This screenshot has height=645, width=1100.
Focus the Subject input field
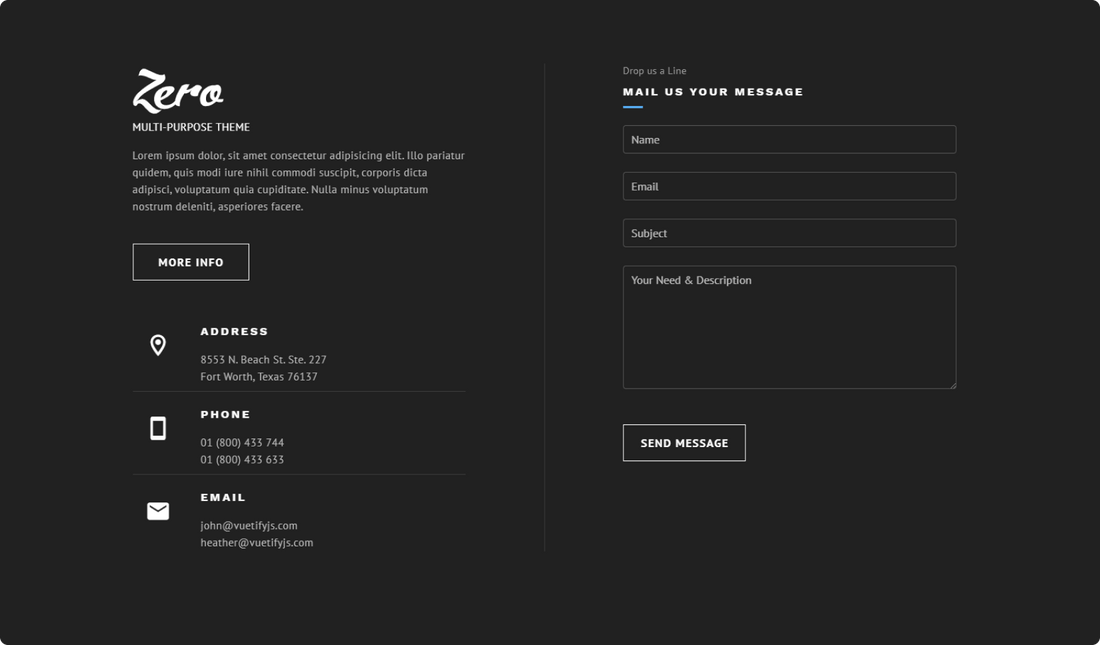pos(789,233)
